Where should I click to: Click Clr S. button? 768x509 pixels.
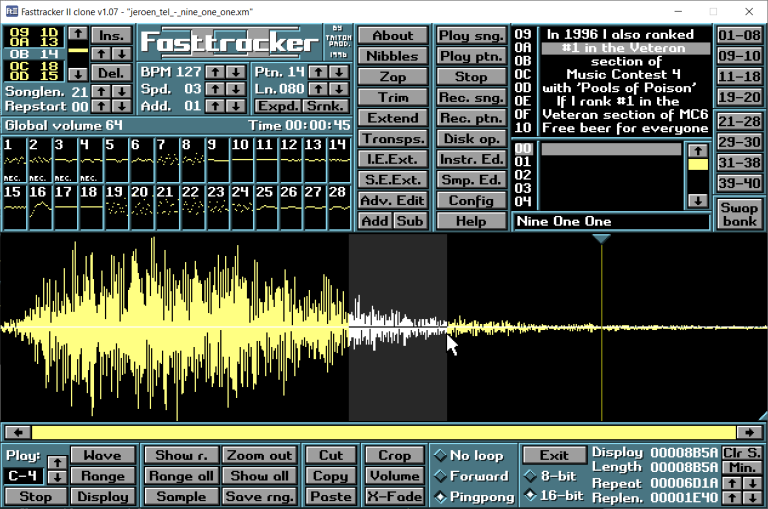pos(742,453)
